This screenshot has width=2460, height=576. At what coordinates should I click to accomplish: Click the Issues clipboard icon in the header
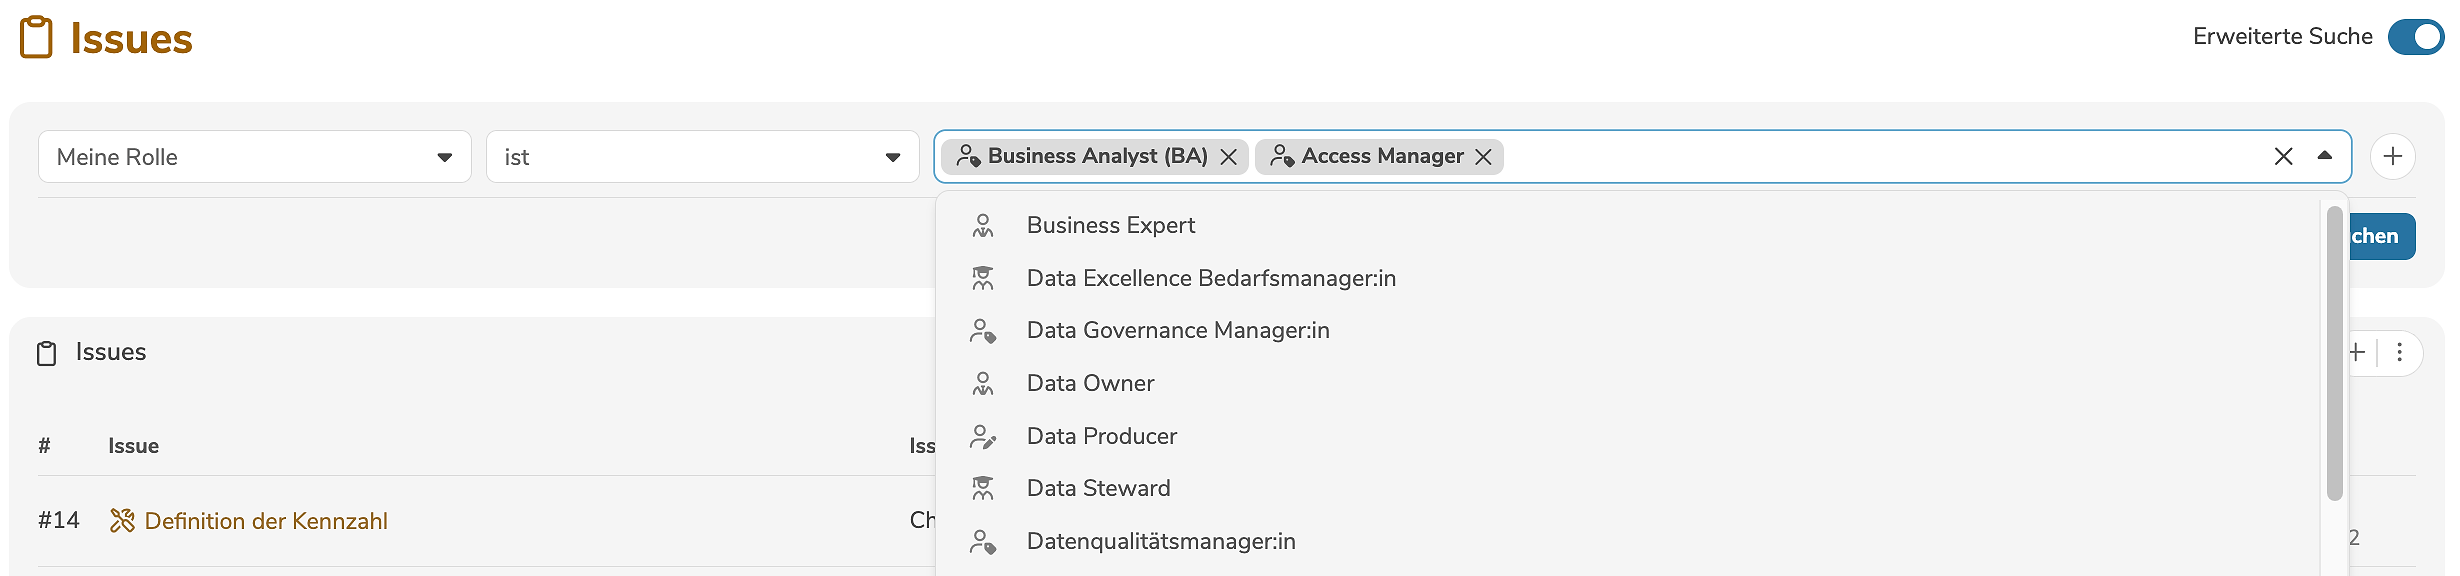(36, 36)
